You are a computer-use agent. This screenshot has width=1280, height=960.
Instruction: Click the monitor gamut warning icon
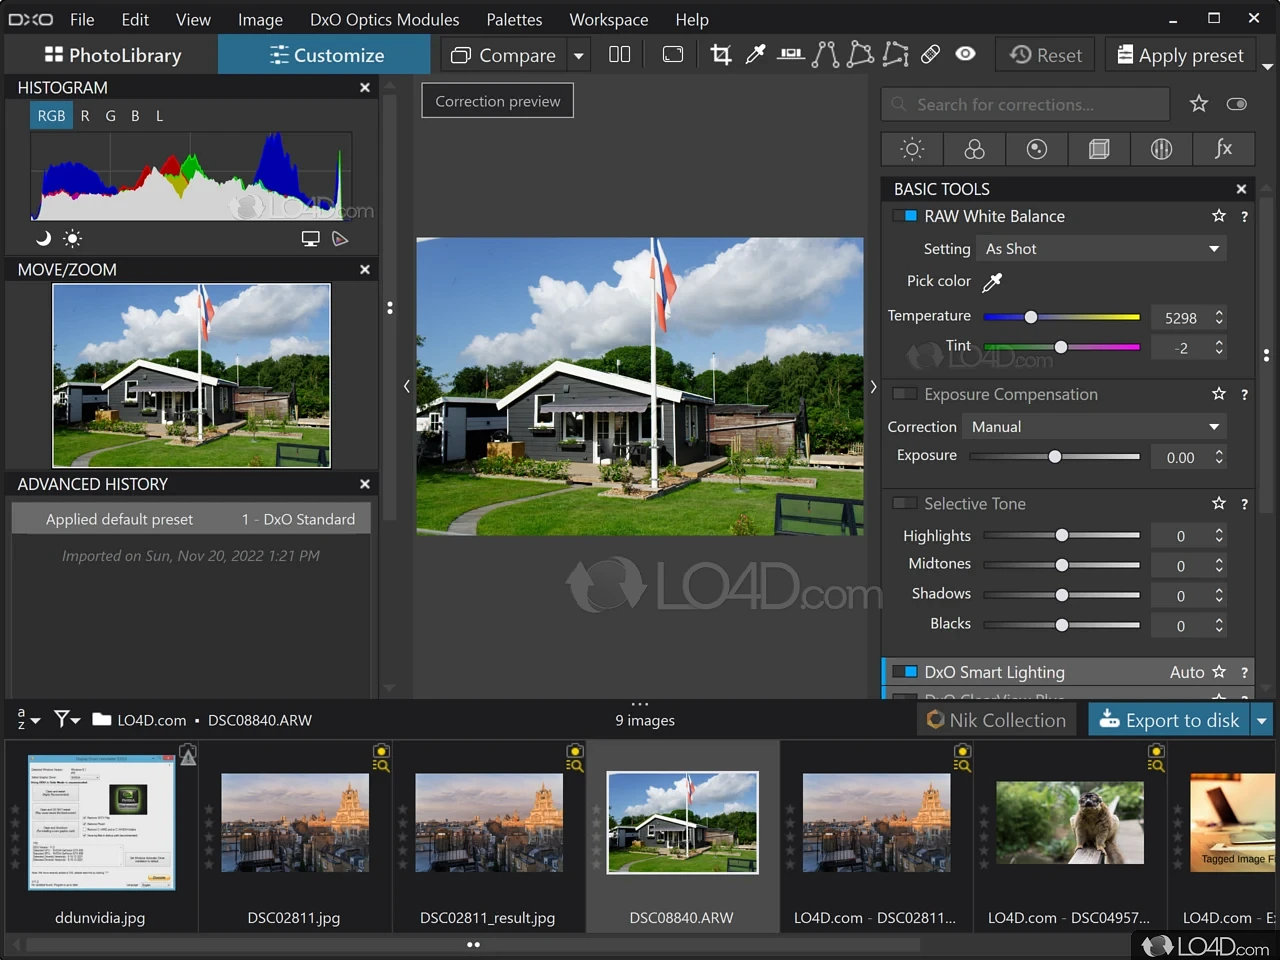pyautogui.click(x=311, y=238)
